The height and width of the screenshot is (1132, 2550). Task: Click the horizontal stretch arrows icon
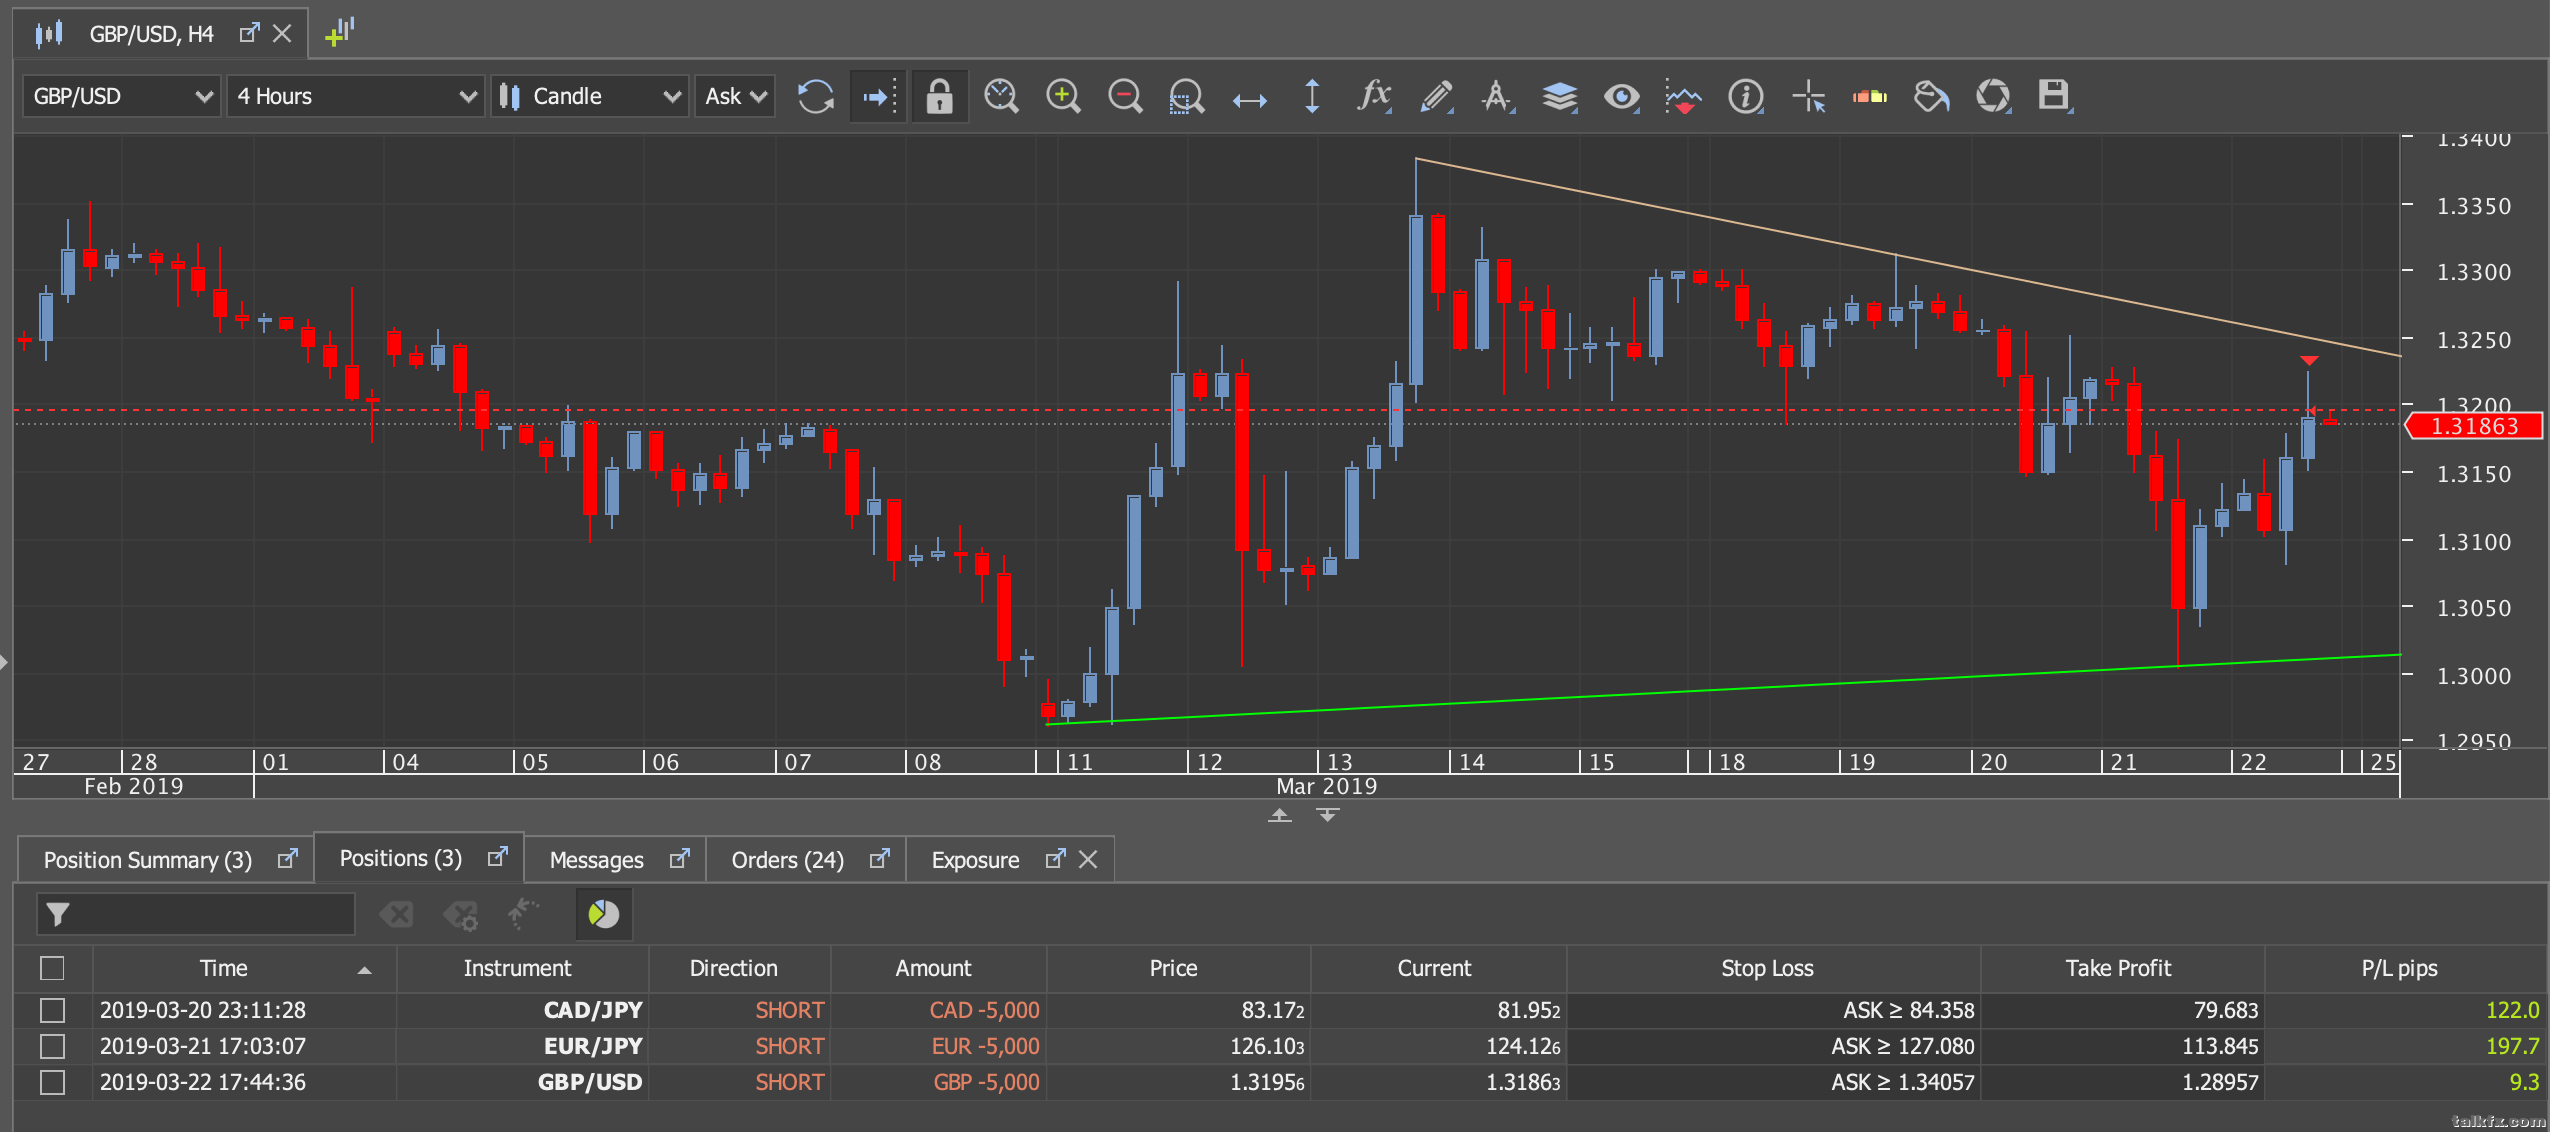click(1249, 99)
